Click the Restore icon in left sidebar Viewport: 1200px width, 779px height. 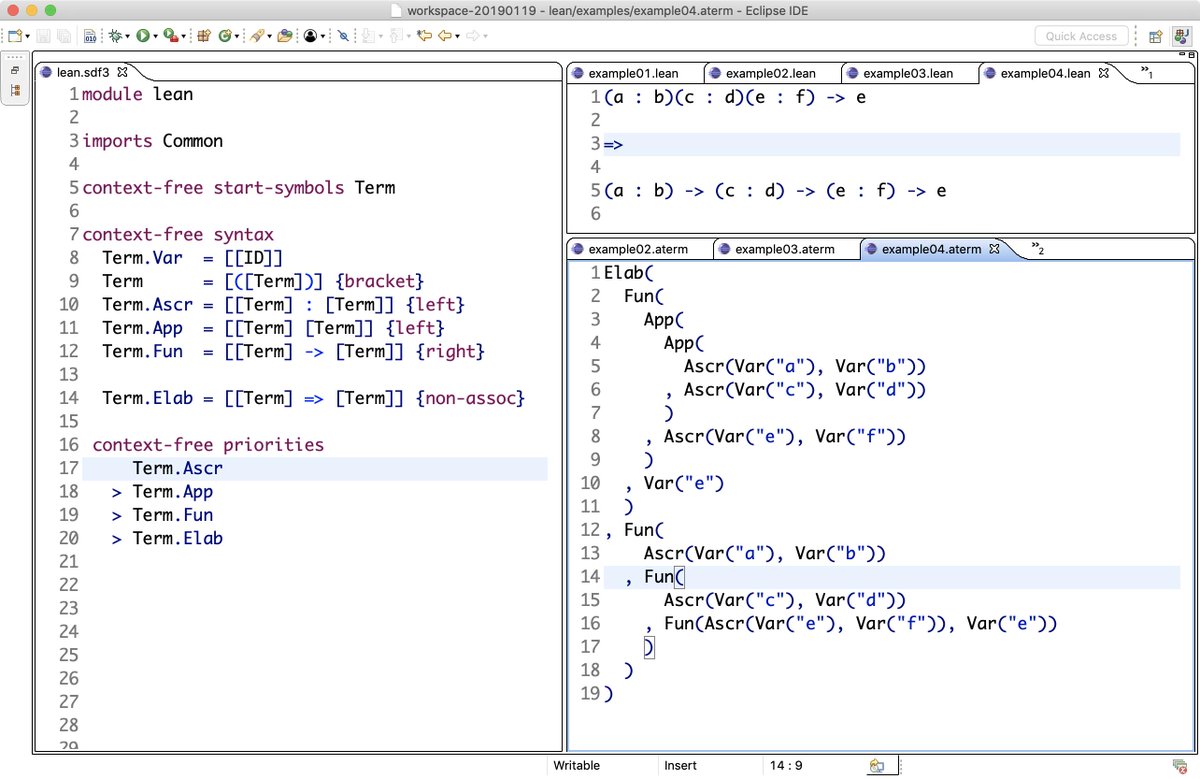pyautogui.click(x=15, y=71)
